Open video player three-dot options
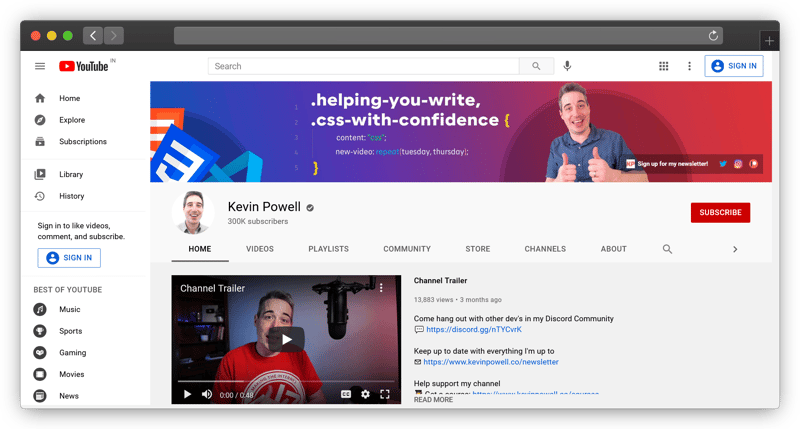 tap(381, 288)
